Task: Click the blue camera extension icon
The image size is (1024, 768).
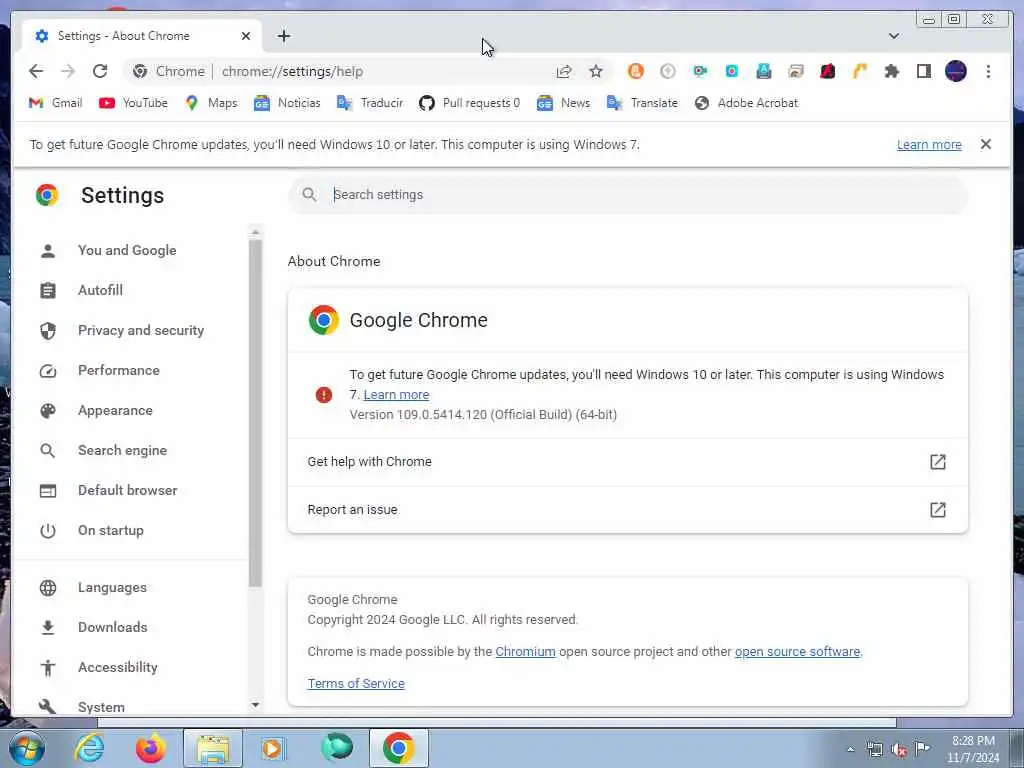Action: point(699,71)
